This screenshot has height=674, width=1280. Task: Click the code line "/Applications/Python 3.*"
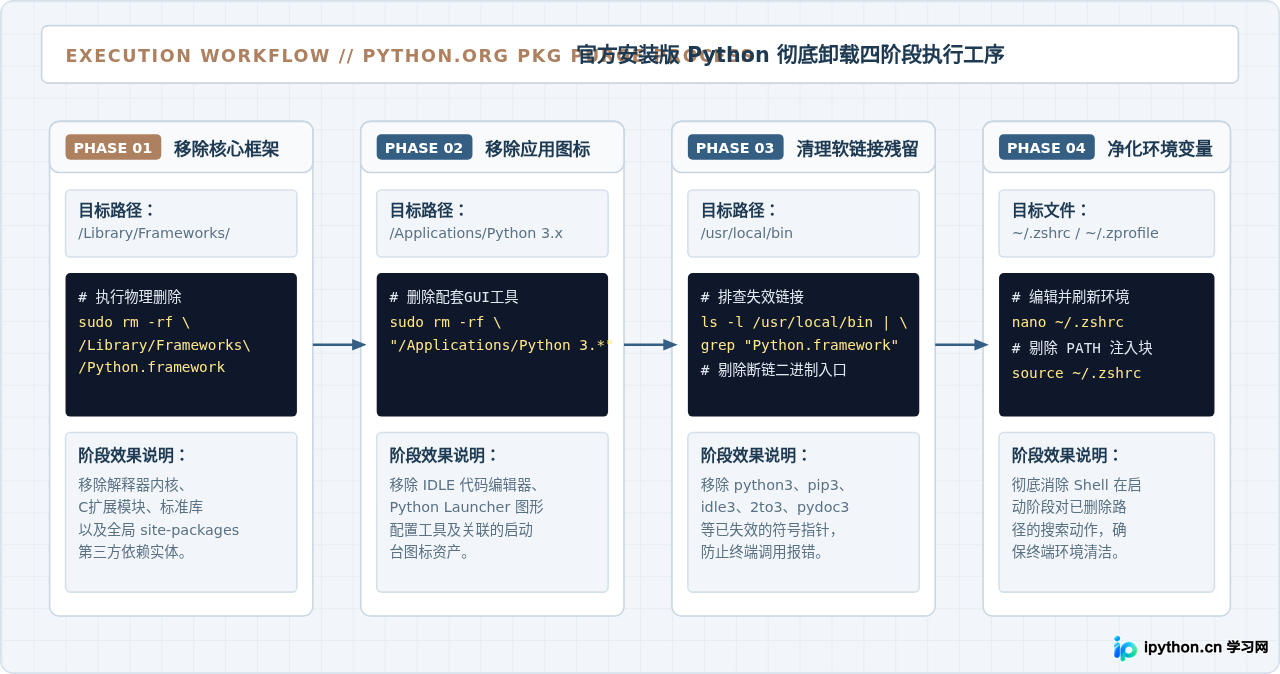pos(498,345)
